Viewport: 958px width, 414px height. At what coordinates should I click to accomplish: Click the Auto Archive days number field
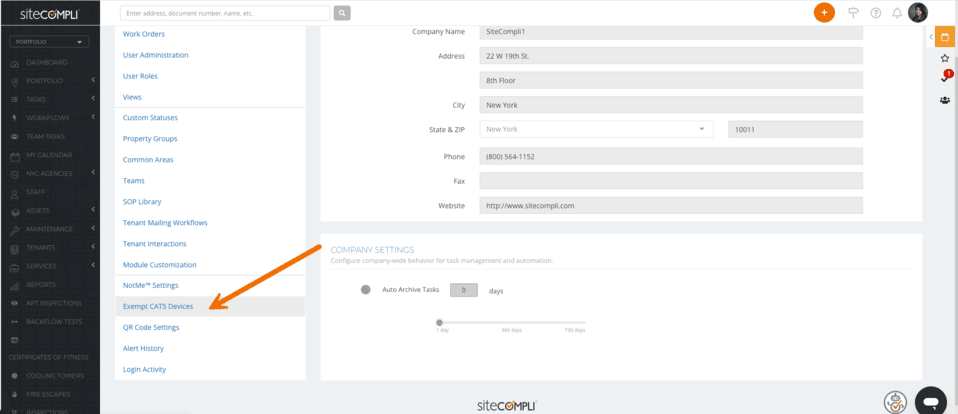464,290
